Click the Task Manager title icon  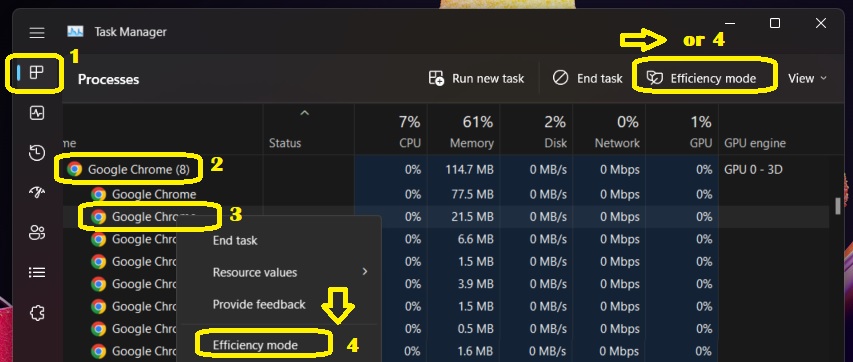[75, 32]
